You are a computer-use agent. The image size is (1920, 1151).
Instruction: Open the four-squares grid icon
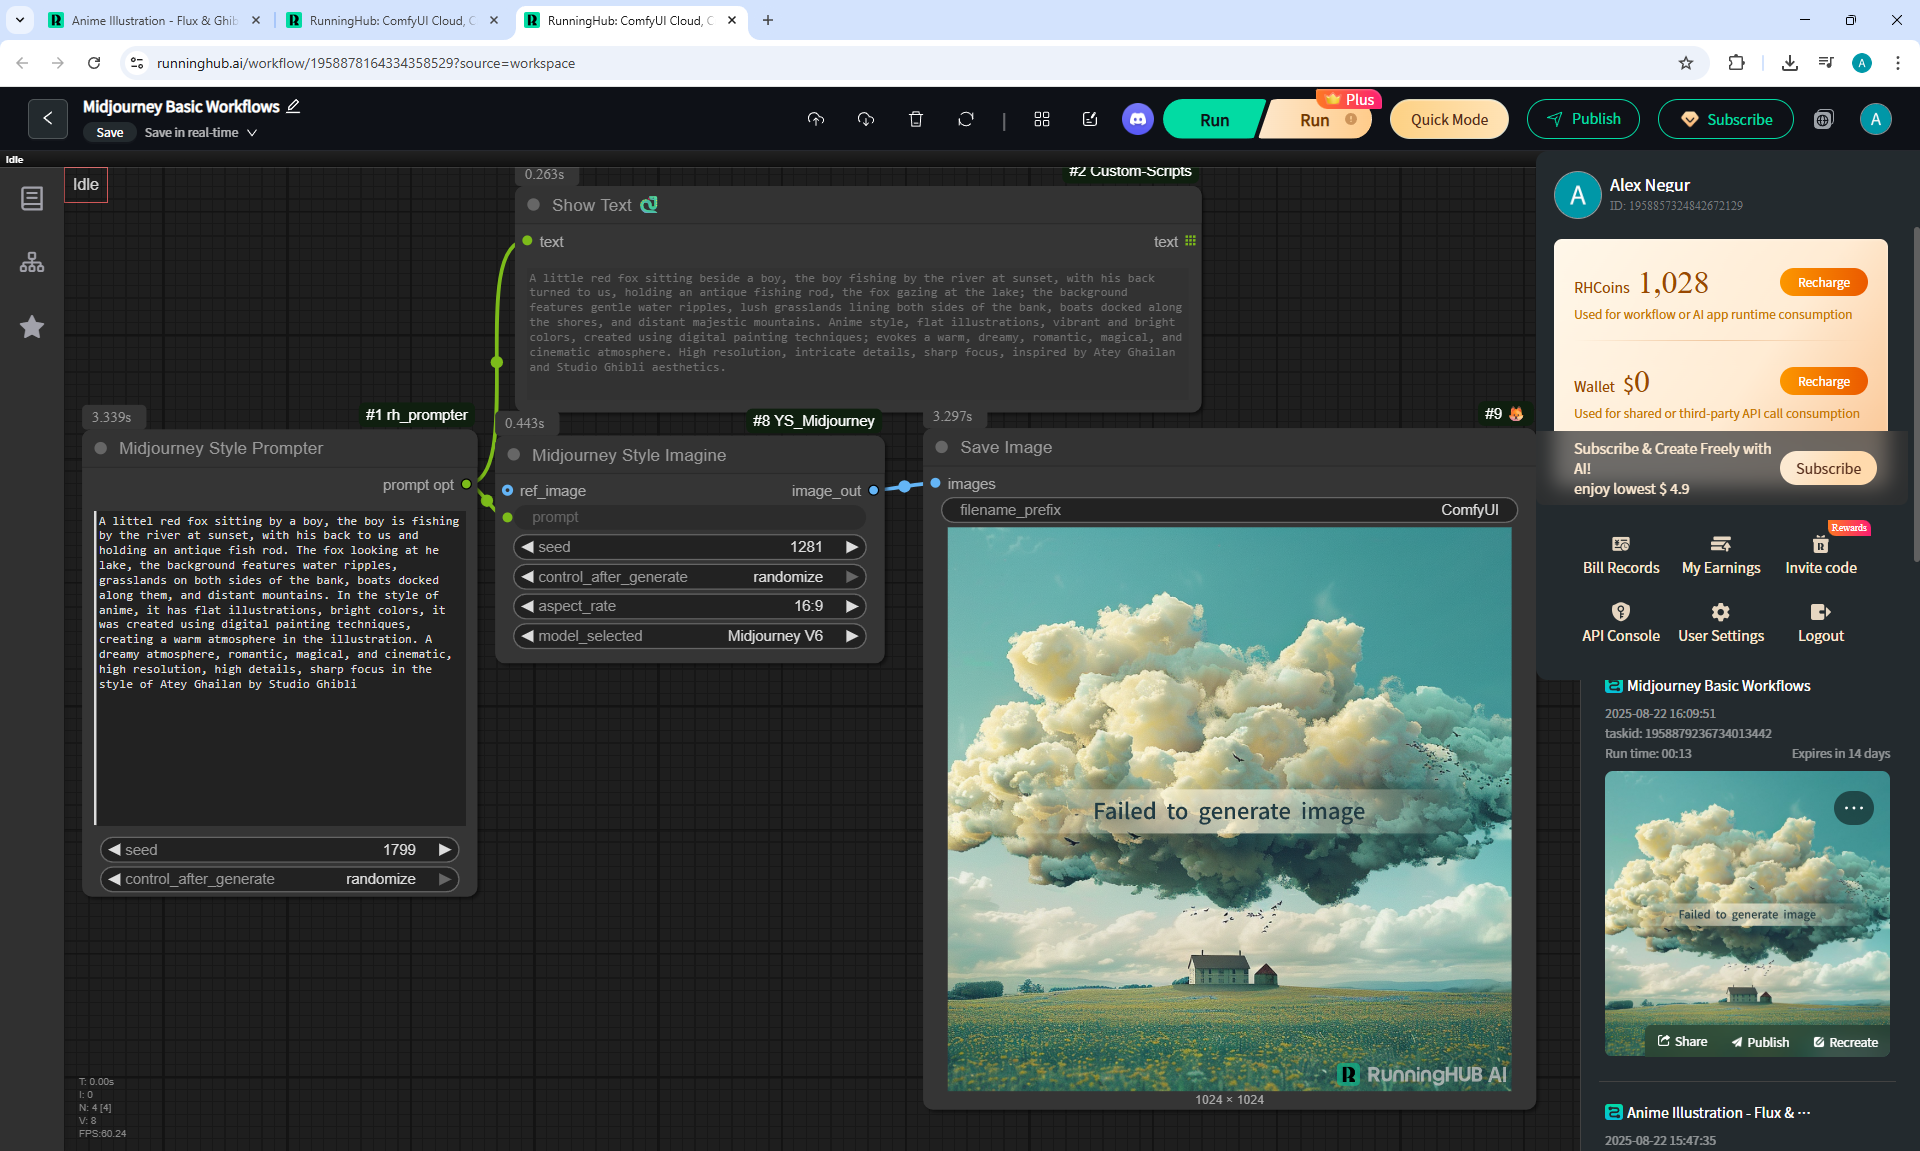[1042, 119]
